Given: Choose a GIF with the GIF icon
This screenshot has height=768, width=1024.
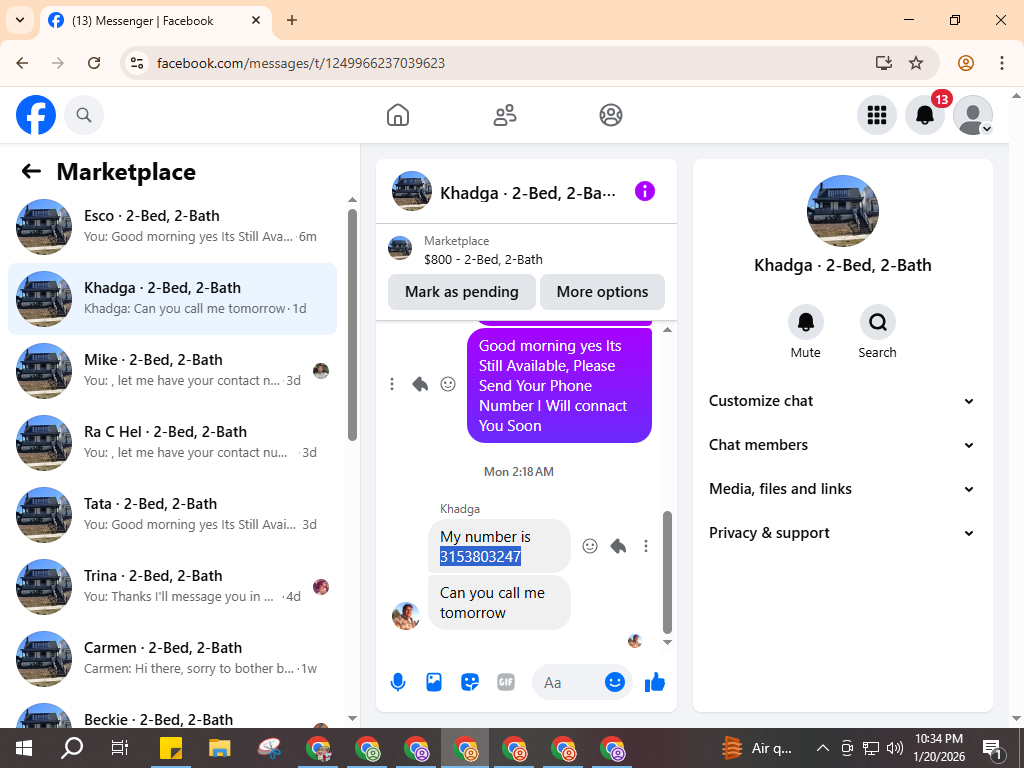Looking at the screenshot, I should coord(506,682).
